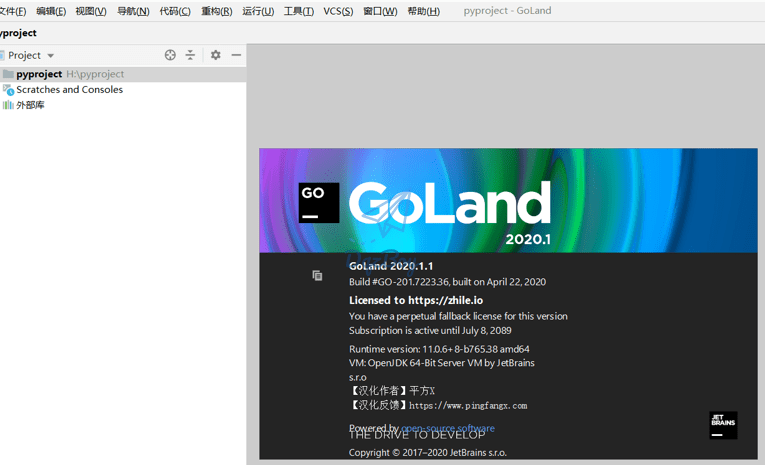Follow the open-source software link
The width and height of the screenshot is (765, 465).
pyautogui.click(x=447, y=428)
